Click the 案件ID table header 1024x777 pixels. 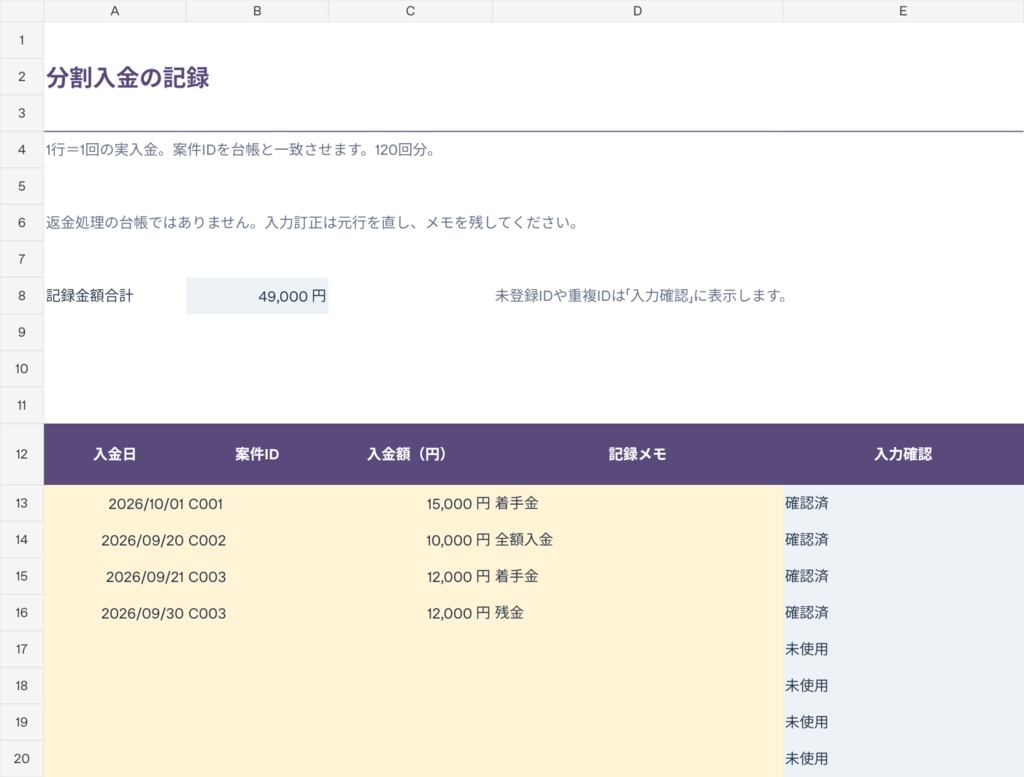(257, 454)
